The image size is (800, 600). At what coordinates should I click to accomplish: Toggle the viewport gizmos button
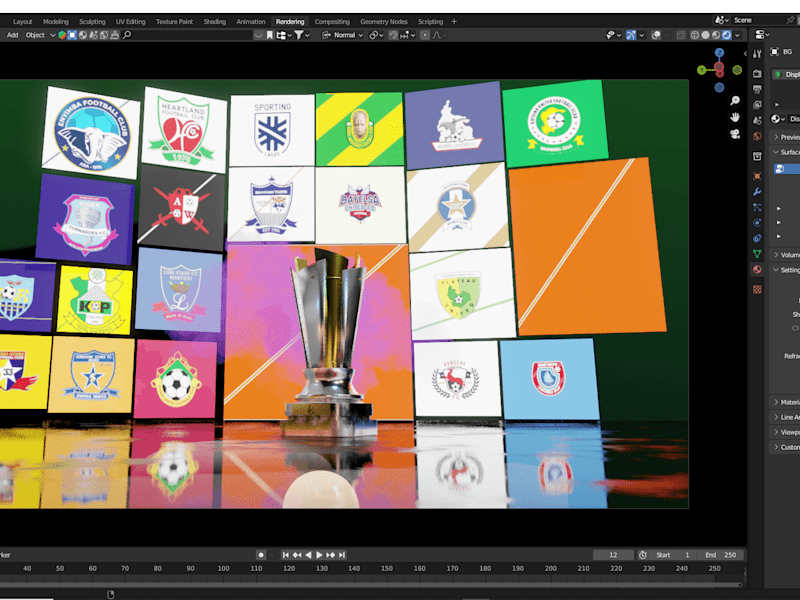[631, 35]
